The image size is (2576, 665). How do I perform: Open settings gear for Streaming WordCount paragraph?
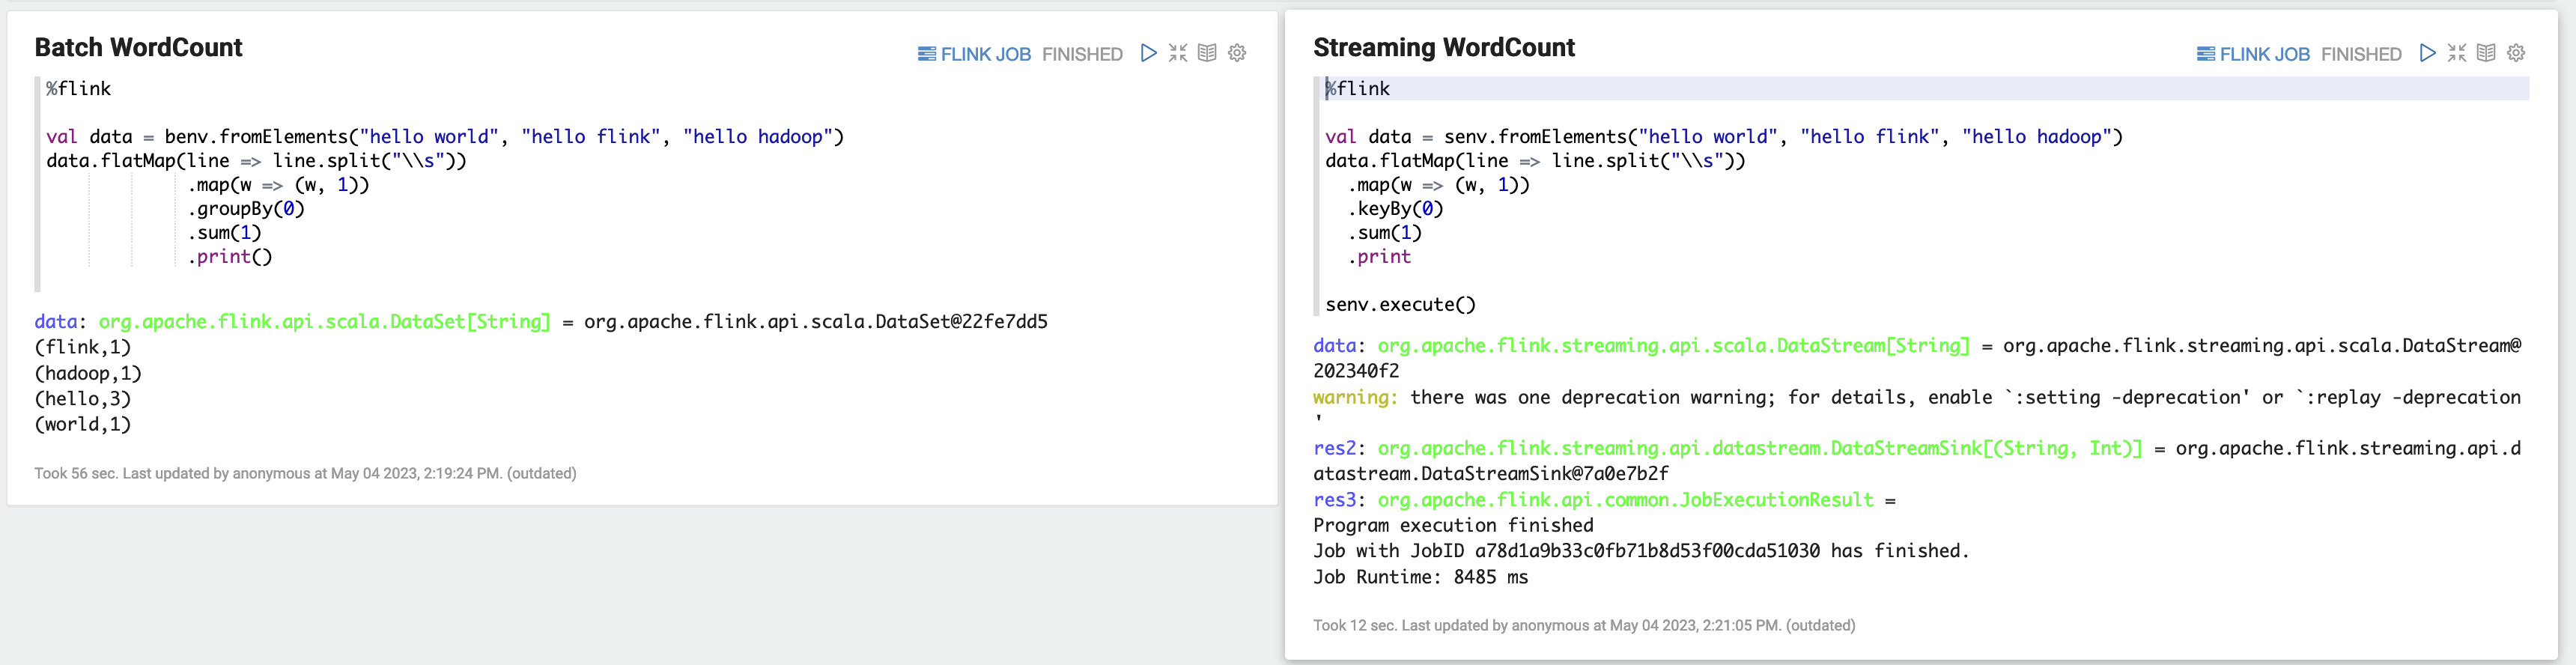(2516, 53)
